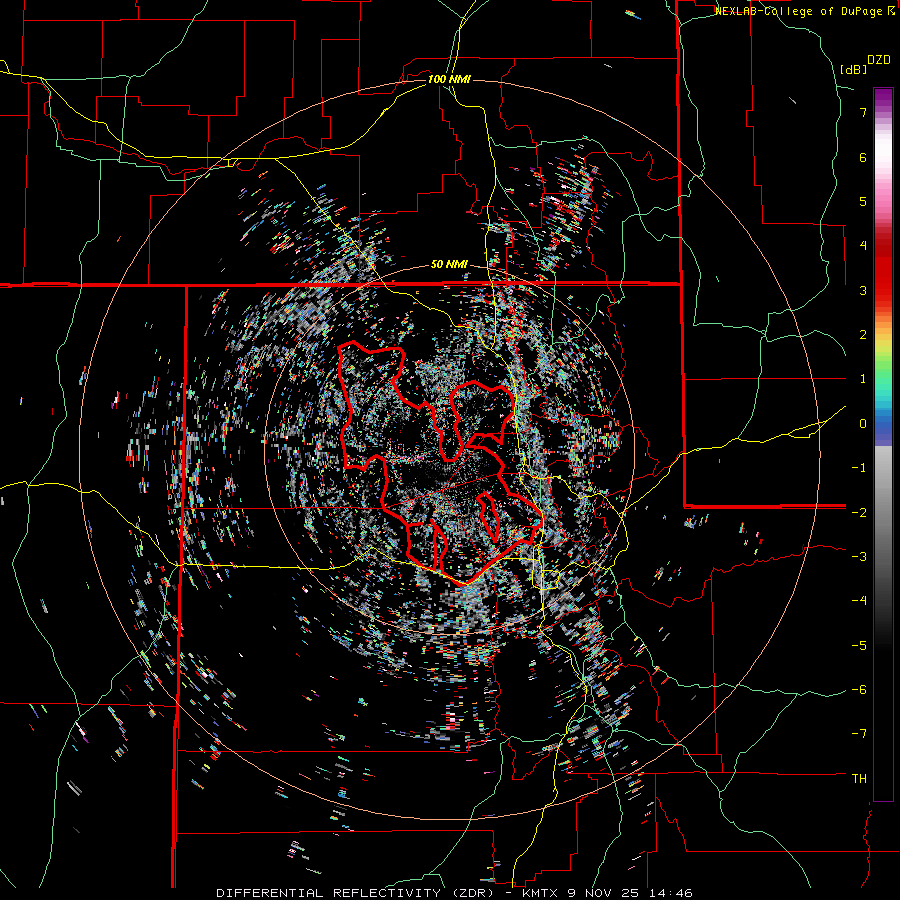This screenshot has height=900, width=900.
Task: Click the vertical ZDR color scale bar
Action: pyautogui.click(x=883, y=444)
